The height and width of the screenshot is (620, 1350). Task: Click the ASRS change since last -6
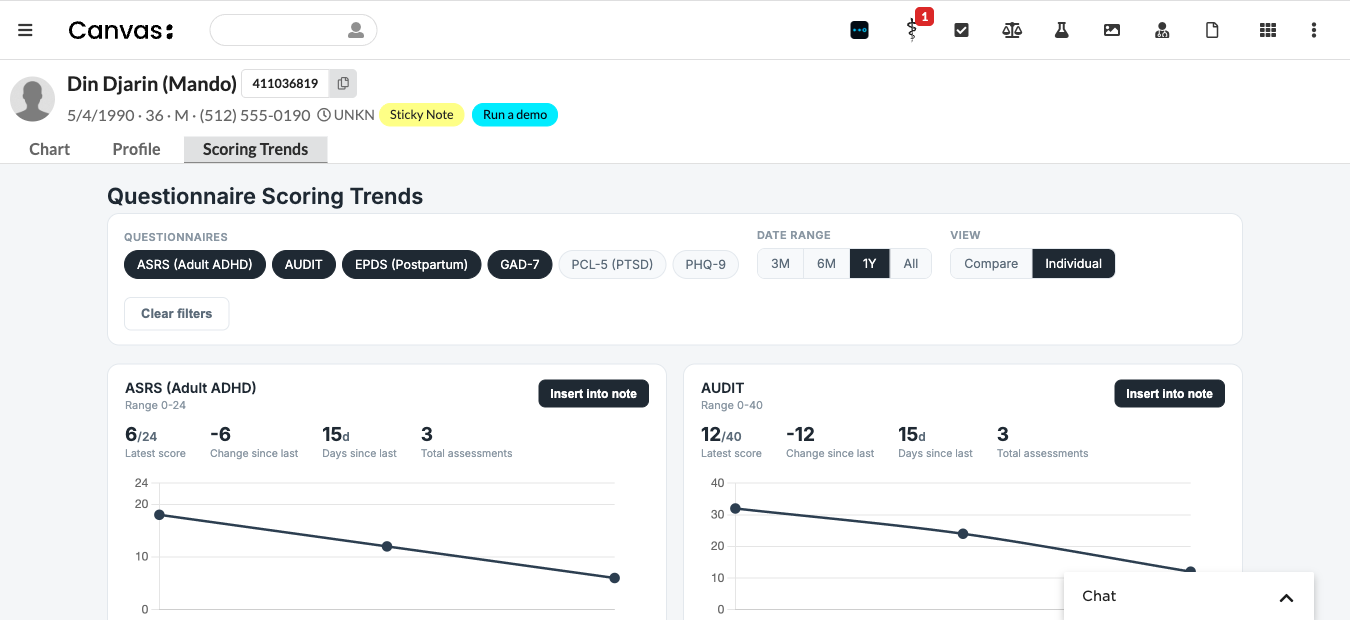point(221,434)
